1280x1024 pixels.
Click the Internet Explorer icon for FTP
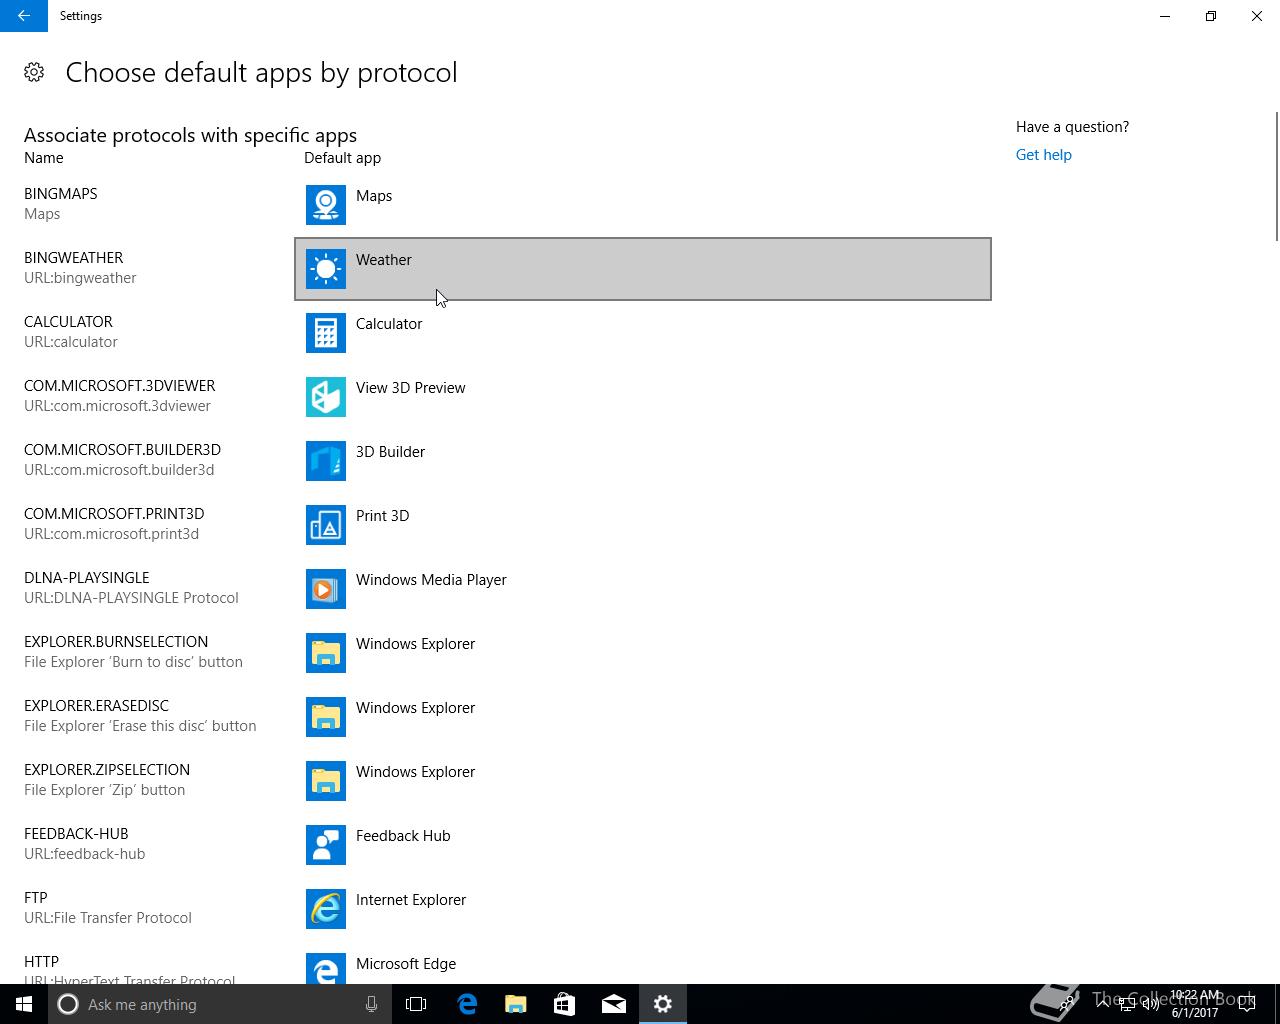(x=326, y=909)
